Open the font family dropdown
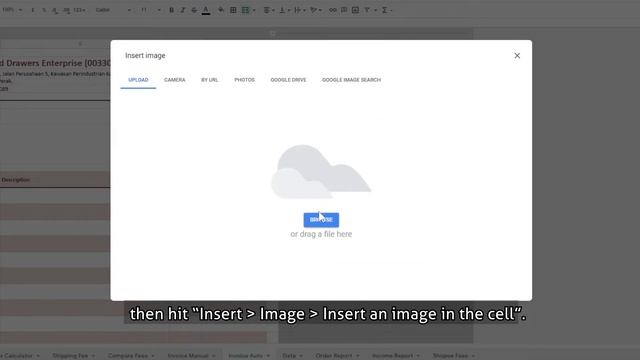The height and width of the screenshot is (360, 640). [113, 10]
